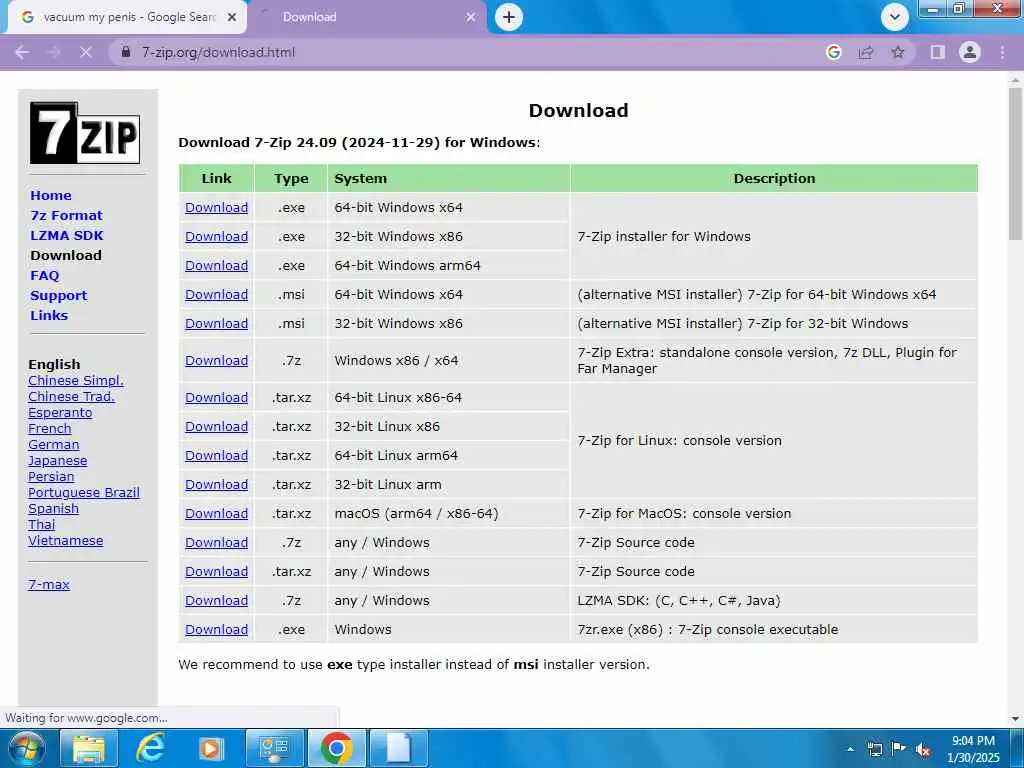Select the Download tab

(366, 17)
